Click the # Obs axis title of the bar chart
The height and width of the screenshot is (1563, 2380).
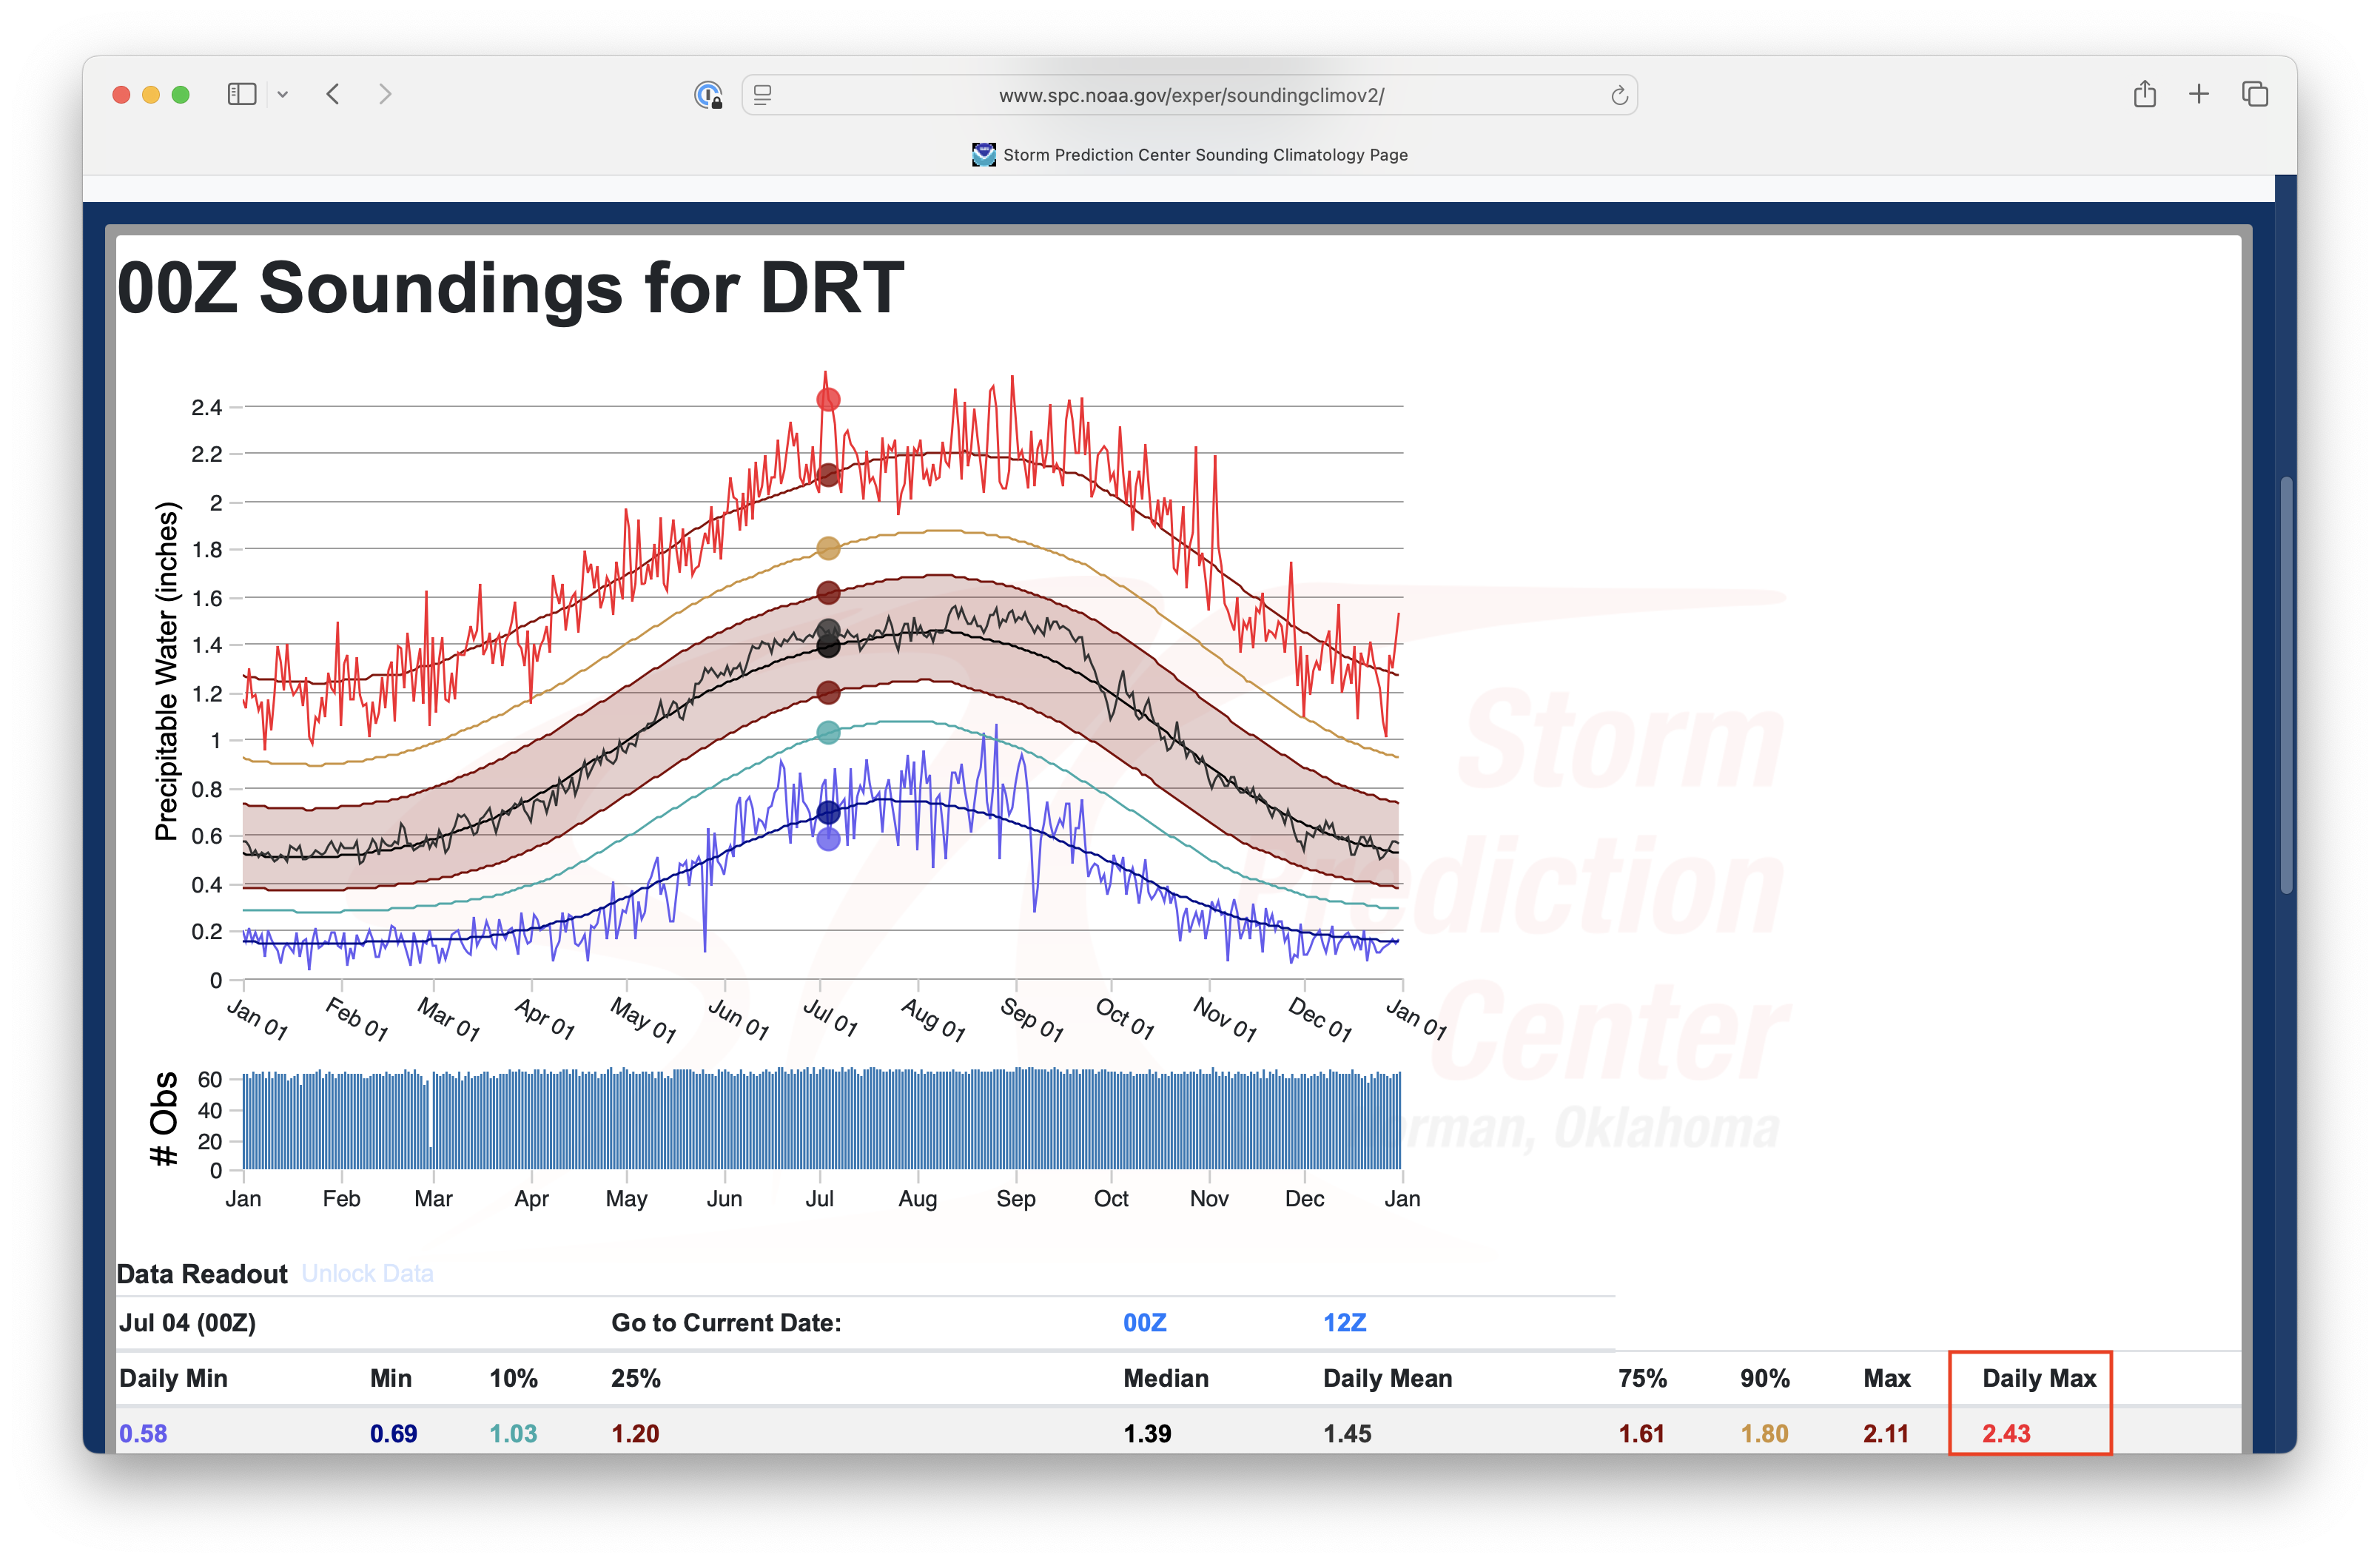(164, 1119)
